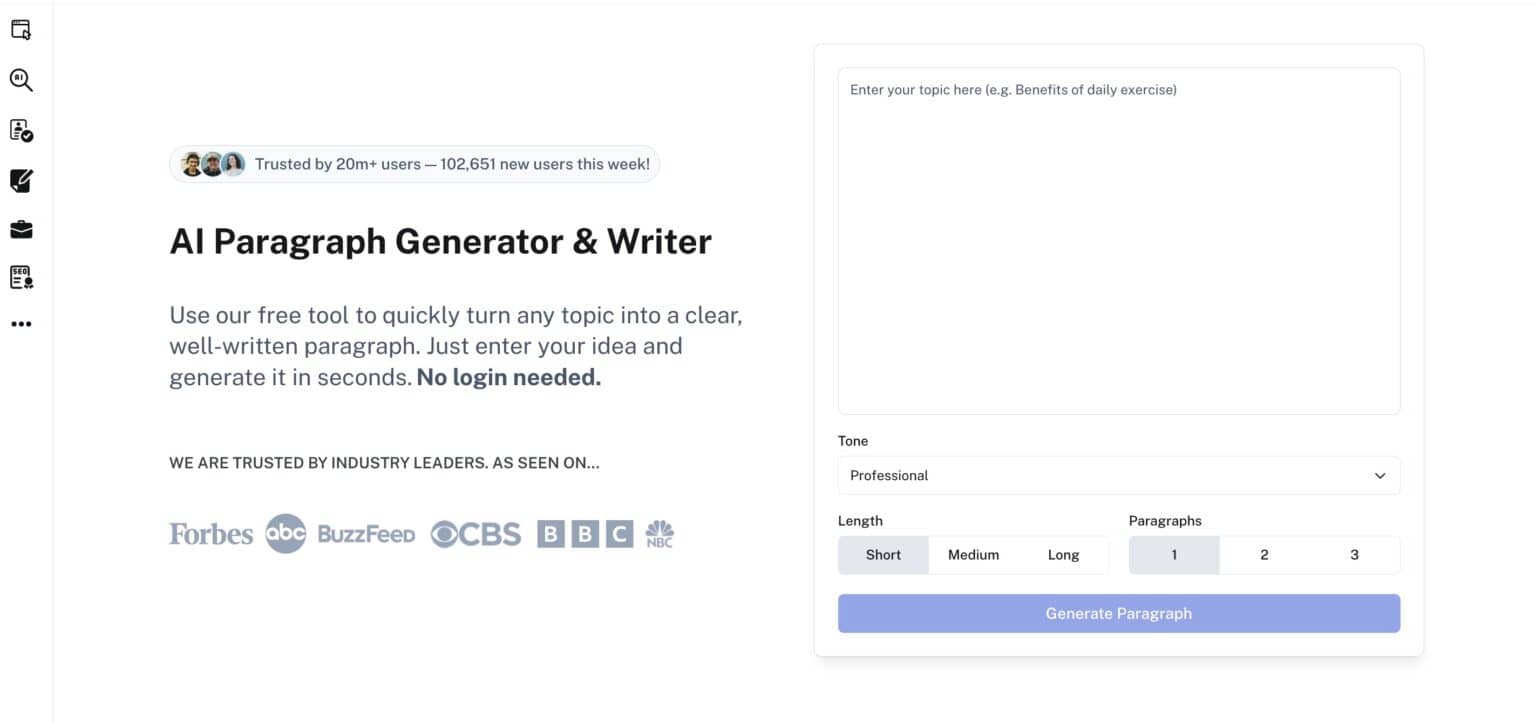The image size is (1536, 723).
Task: Click inside the topic input area
Action: point(1118,240)
